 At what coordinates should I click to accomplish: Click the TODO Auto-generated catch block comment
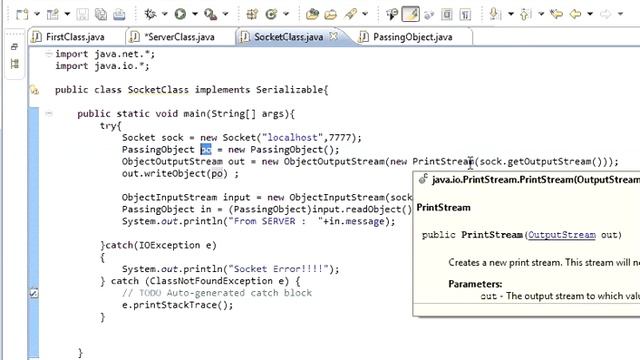217,293
